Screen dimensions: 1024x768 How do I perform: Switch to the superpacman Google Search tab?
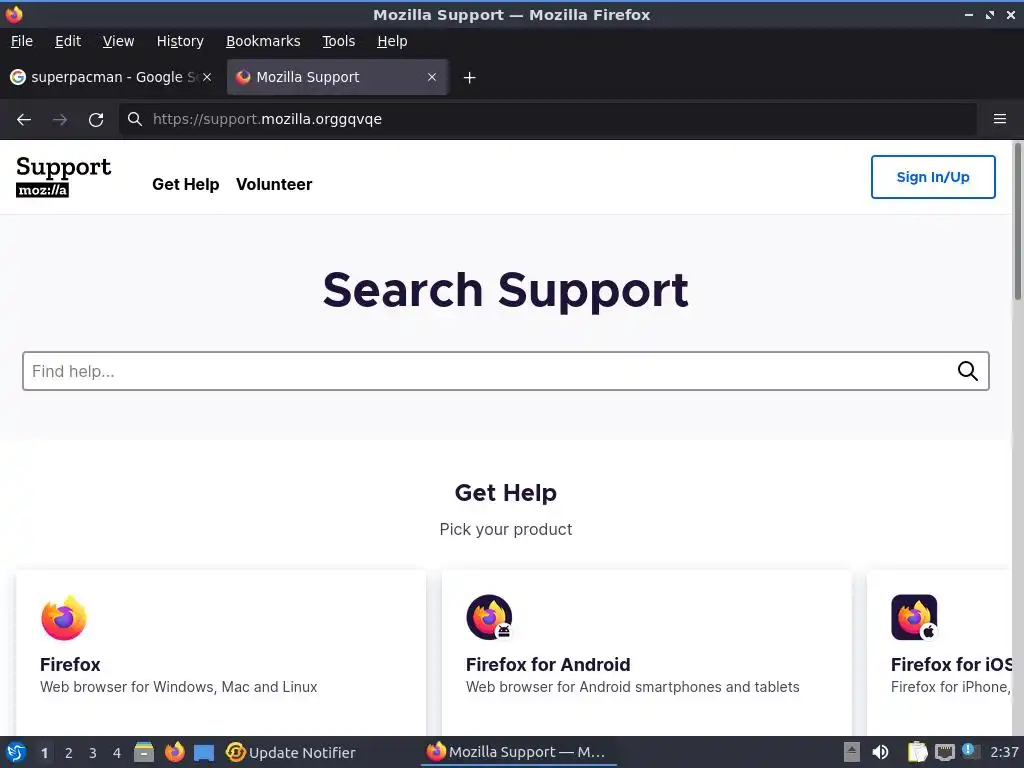pos(111,77)
